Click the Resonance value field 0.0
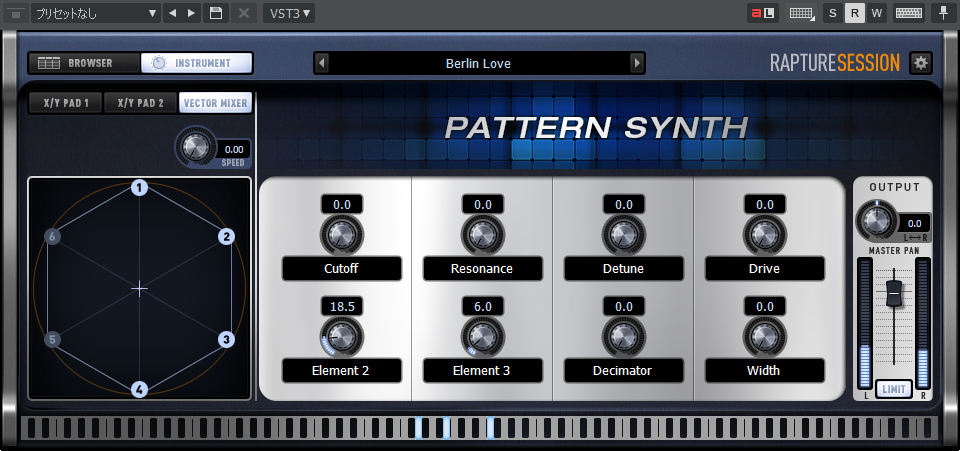The width and height of the screenshot is (960, 451). [482, 204]
